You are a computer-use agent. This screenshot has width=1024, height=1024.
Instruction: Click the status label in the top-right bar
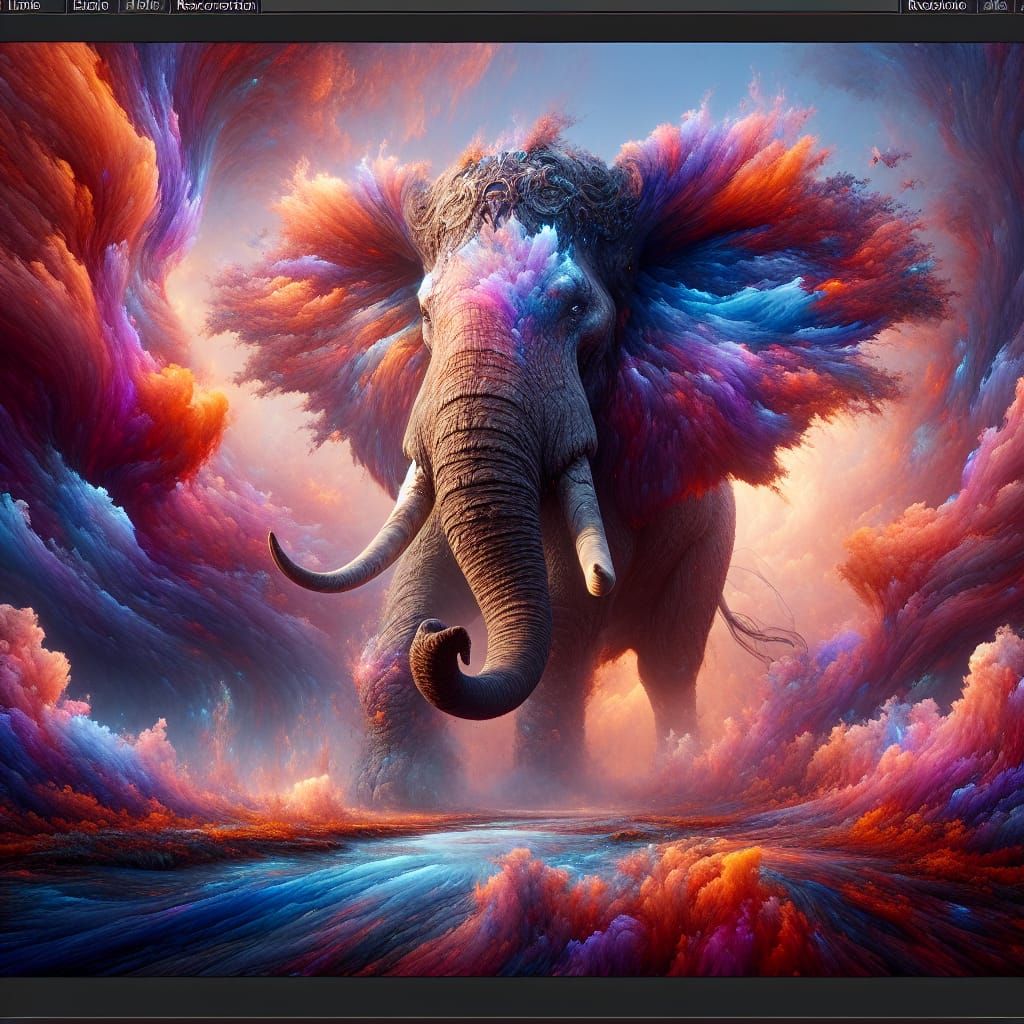click(936, 8)
